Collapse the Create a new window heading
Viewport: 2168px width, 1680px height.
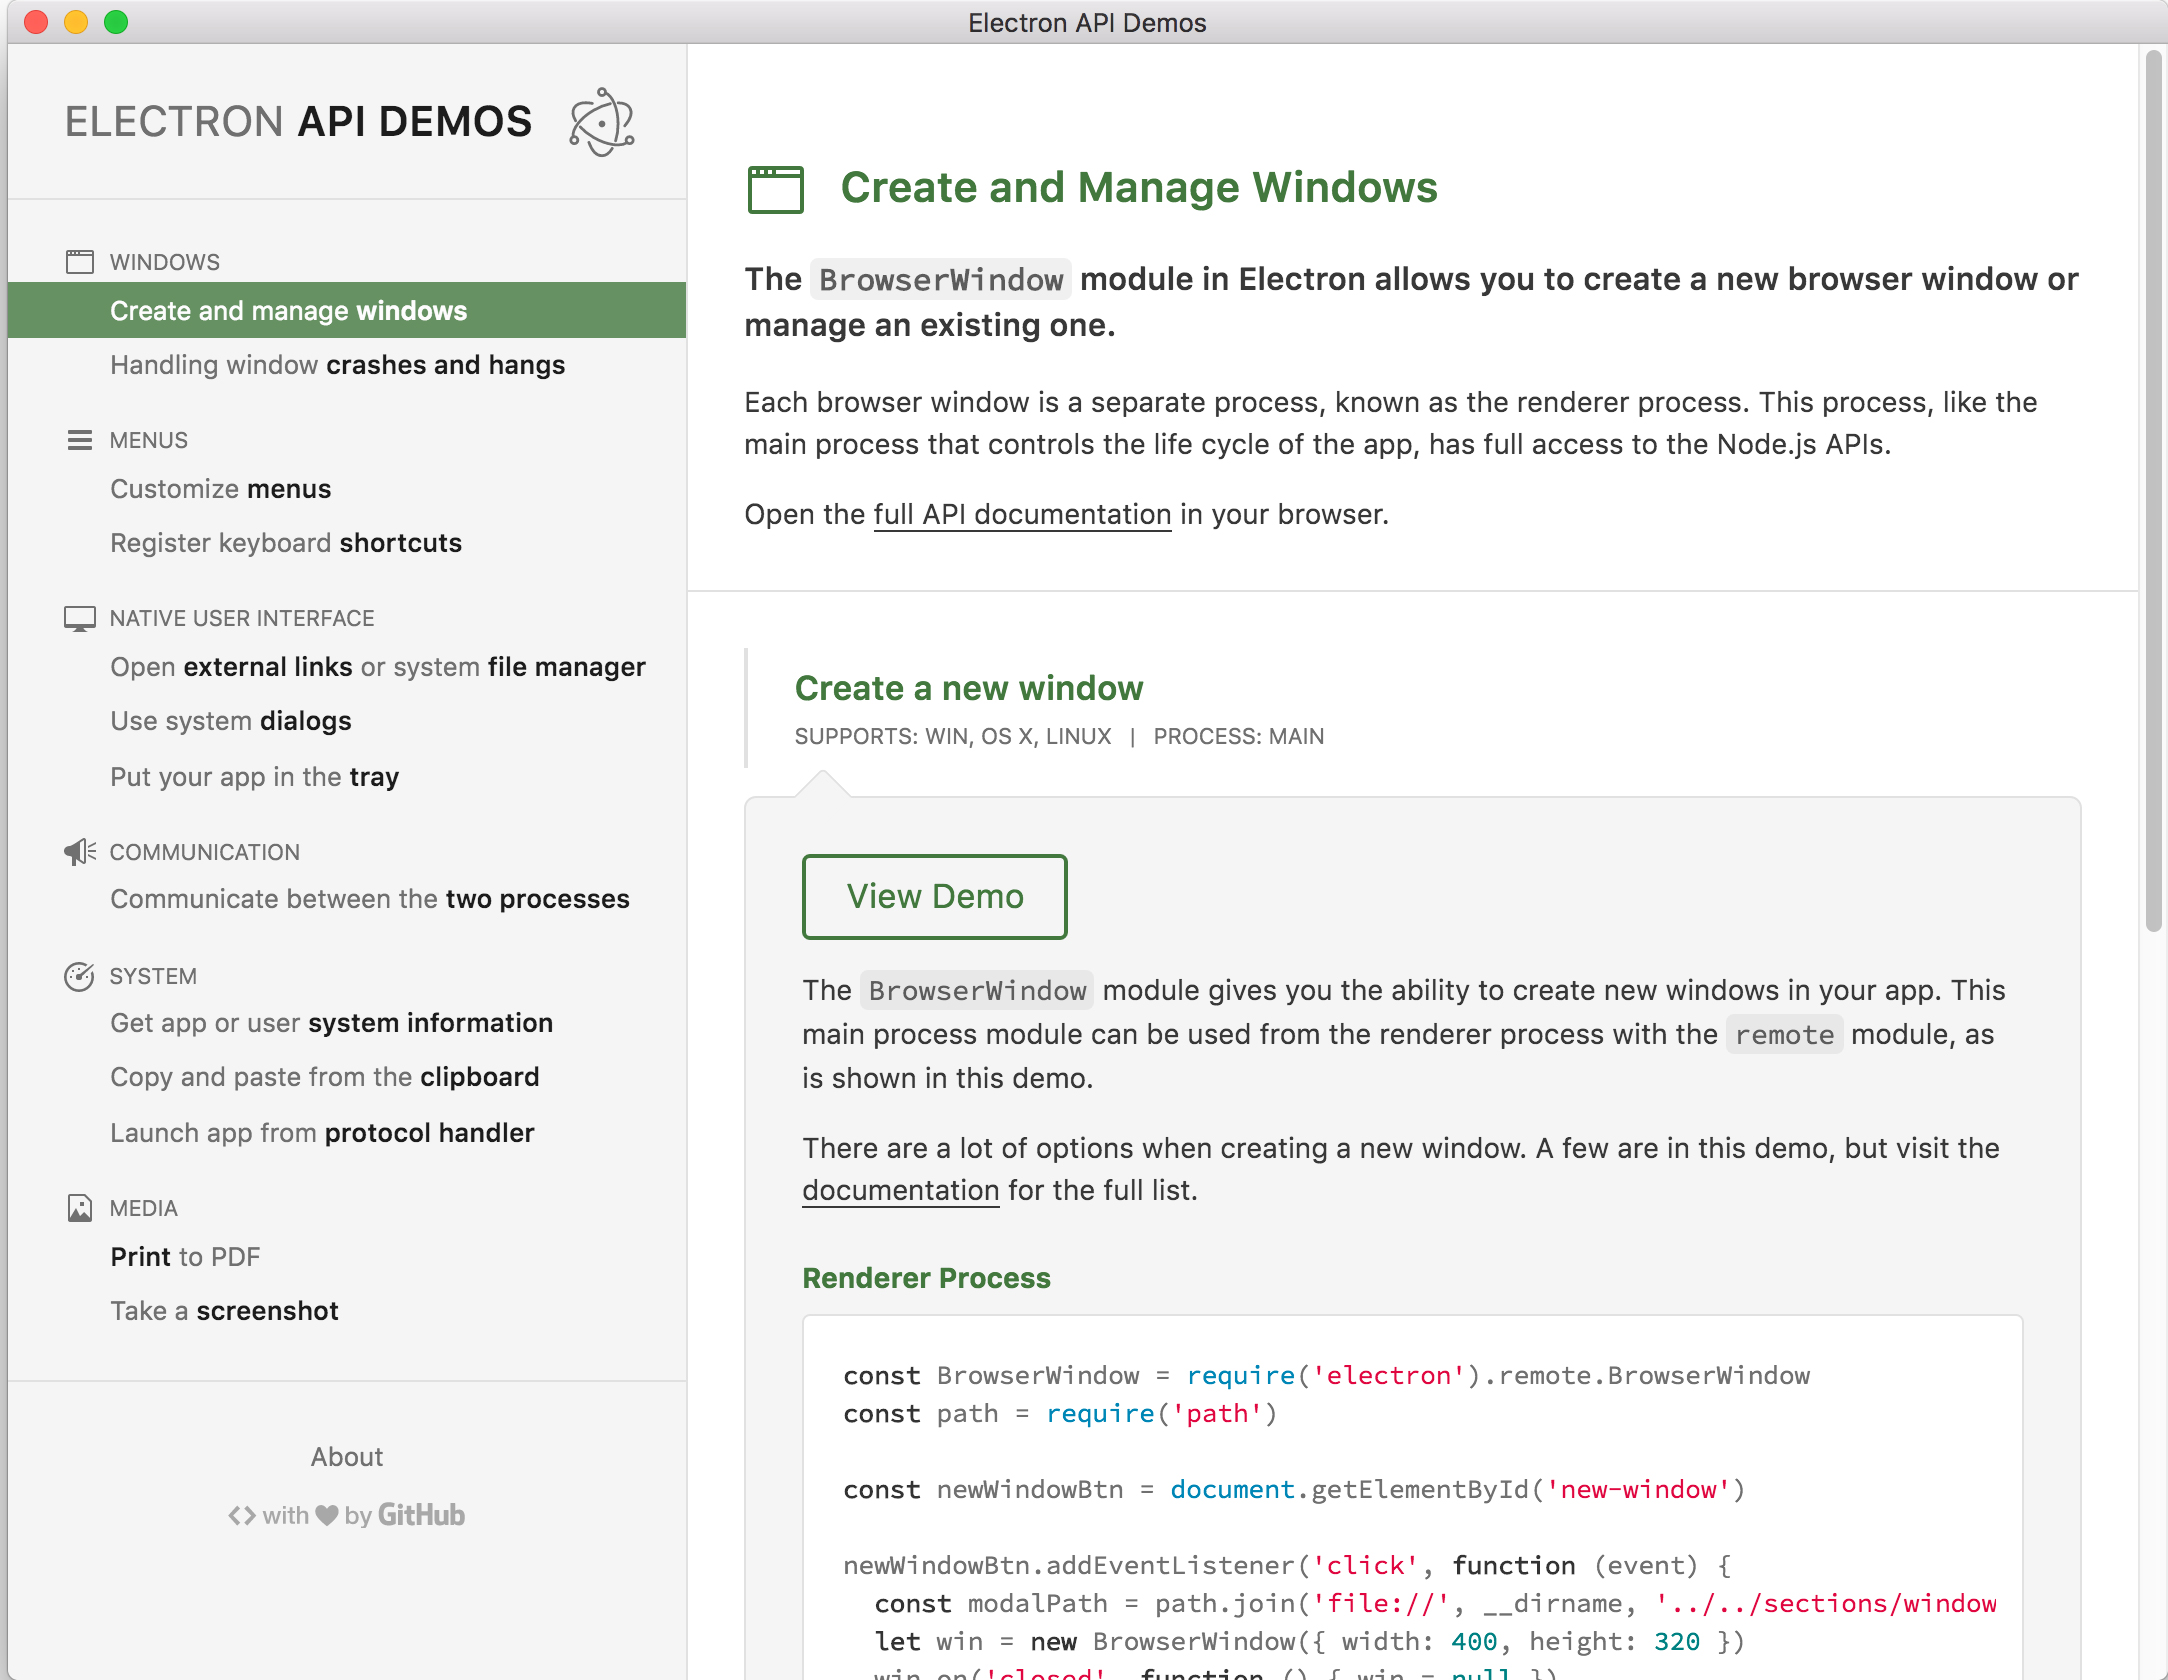(x=969, y=688)
